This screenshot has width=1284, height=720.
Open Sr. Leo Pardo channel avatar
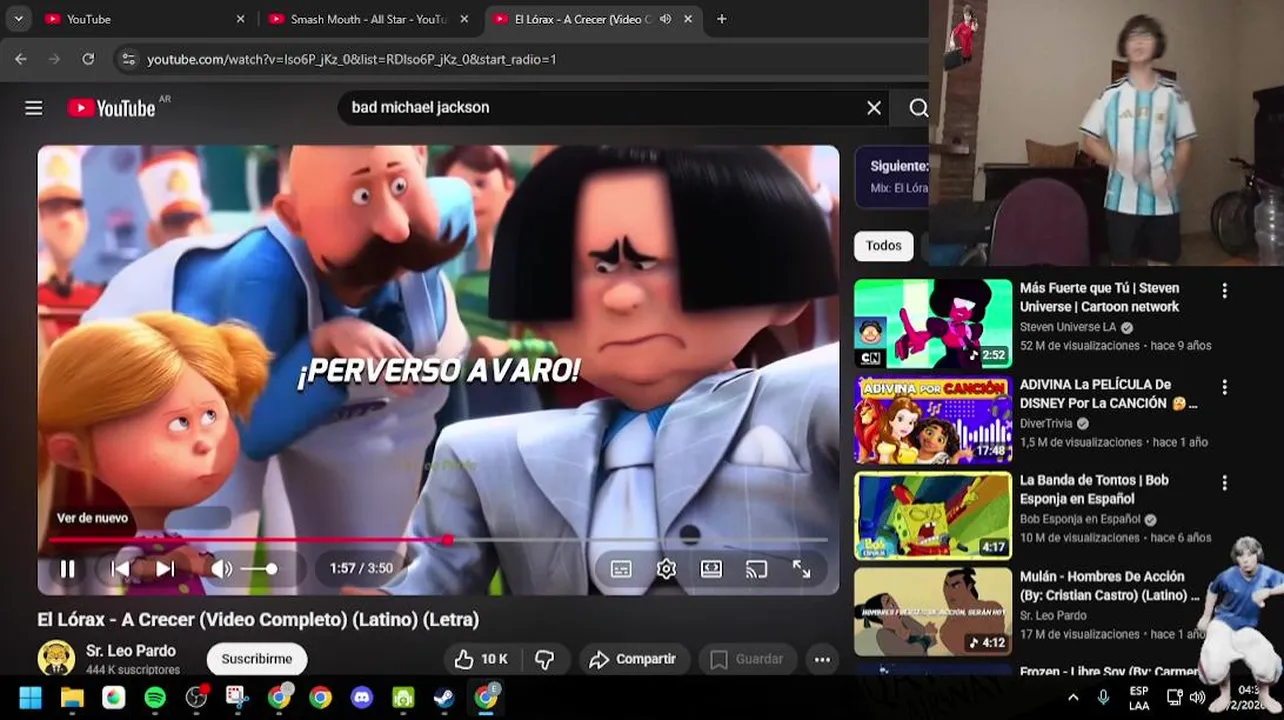pos(56,659)
